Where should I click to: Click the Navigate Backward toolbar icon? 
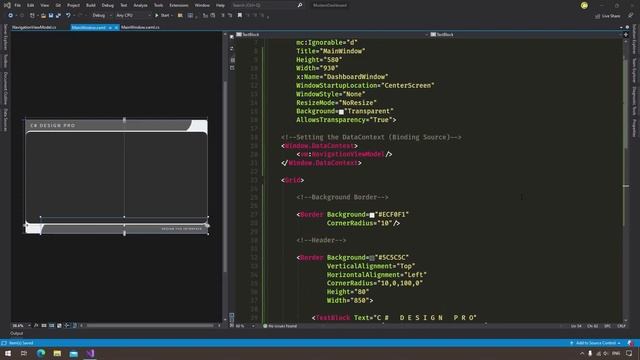[x=11, y=16]
